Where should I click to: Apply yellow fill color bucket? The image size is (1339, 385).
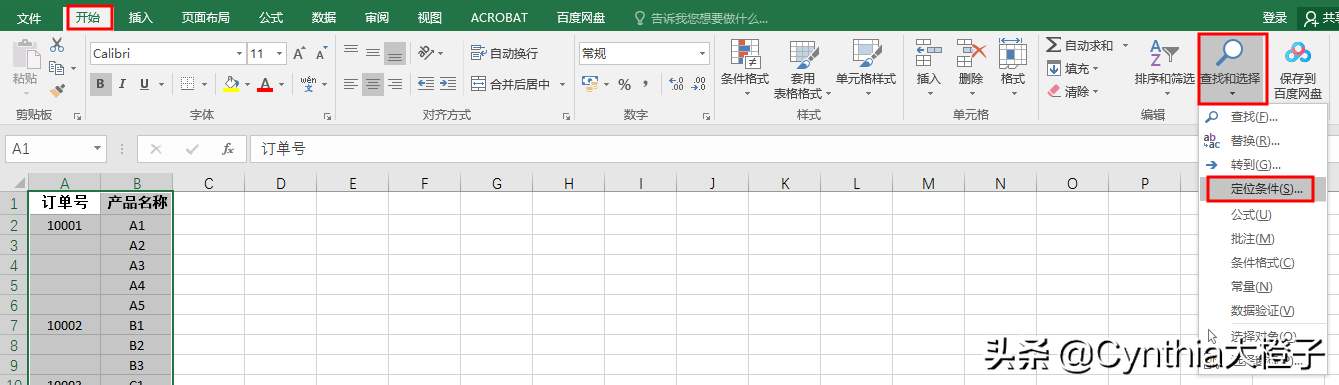tap(231, 84)
